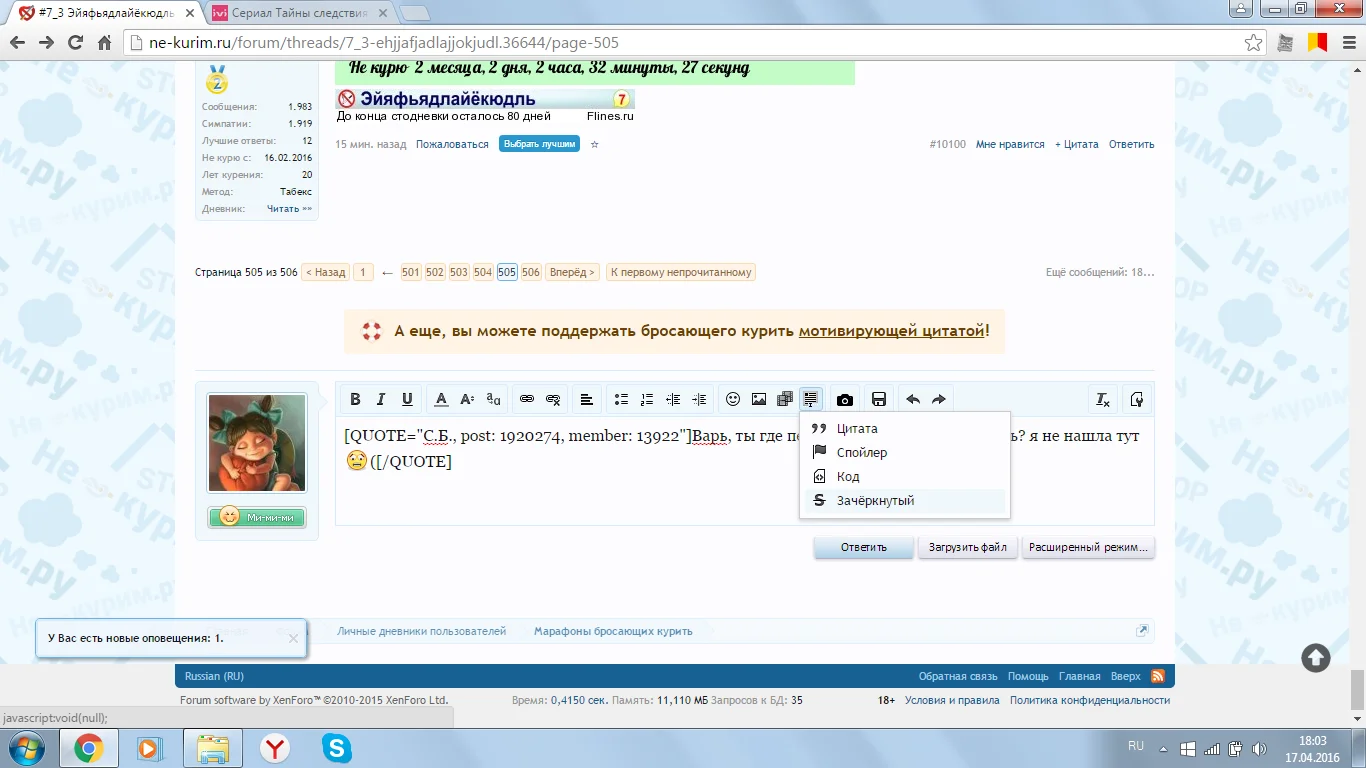Open Марафоны бросающих курить link
1366x768 pixels.
coord(613,631)
